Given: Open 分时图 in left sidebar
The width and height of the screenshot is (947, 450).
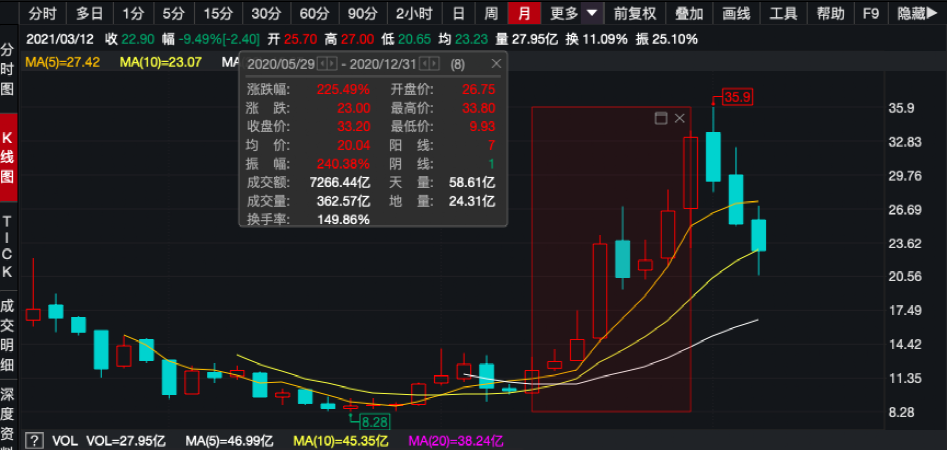Looking at the screenshot, I should click(x=7, y=69).
